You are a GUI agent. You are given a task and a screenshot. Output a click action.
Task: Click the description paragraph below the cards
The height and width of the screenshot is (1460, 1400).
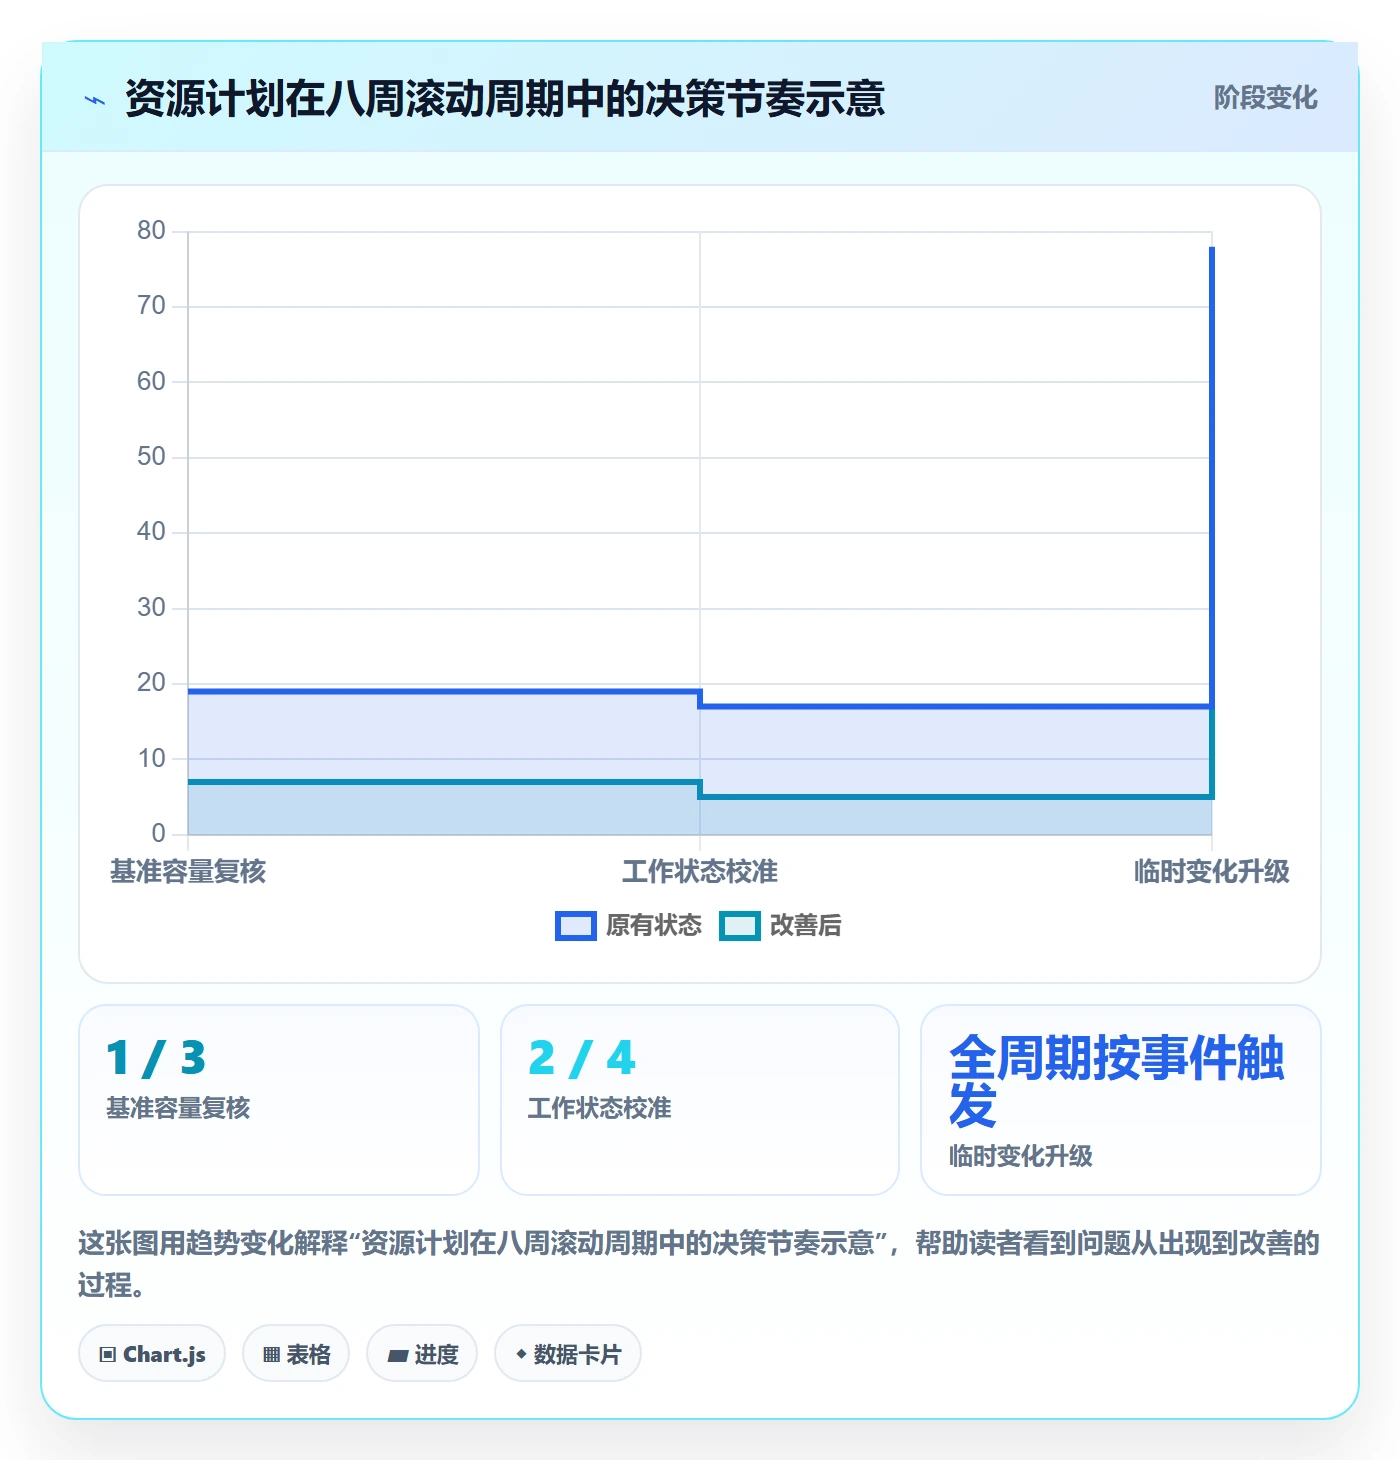click(699, 1264)
